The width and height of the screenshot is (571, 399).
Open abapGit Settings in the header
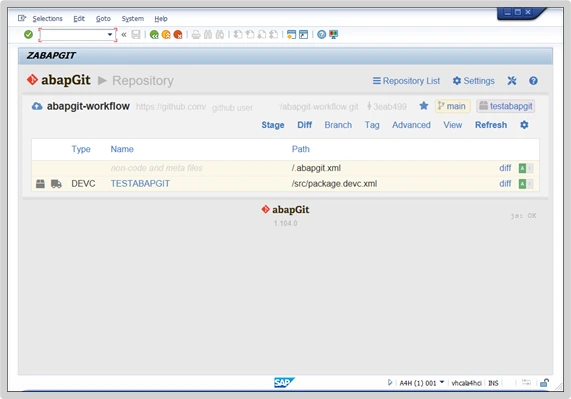click(473, 81)
